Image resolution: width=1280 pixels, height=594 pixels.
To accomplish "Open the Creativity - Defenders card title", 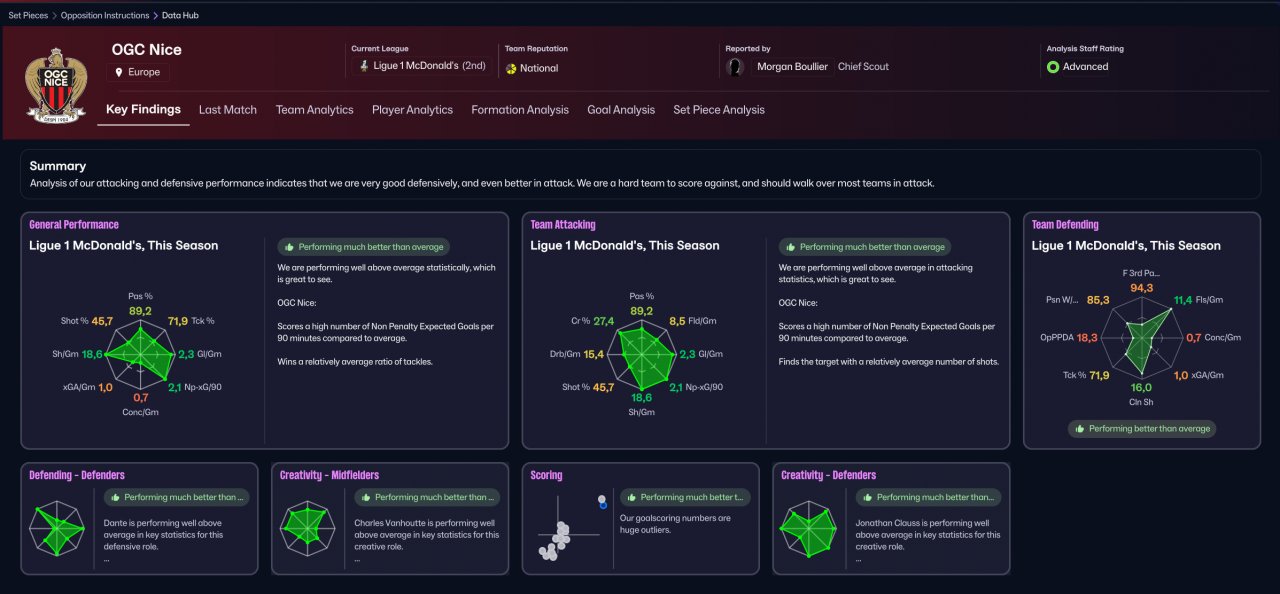I will coord(829,475).
